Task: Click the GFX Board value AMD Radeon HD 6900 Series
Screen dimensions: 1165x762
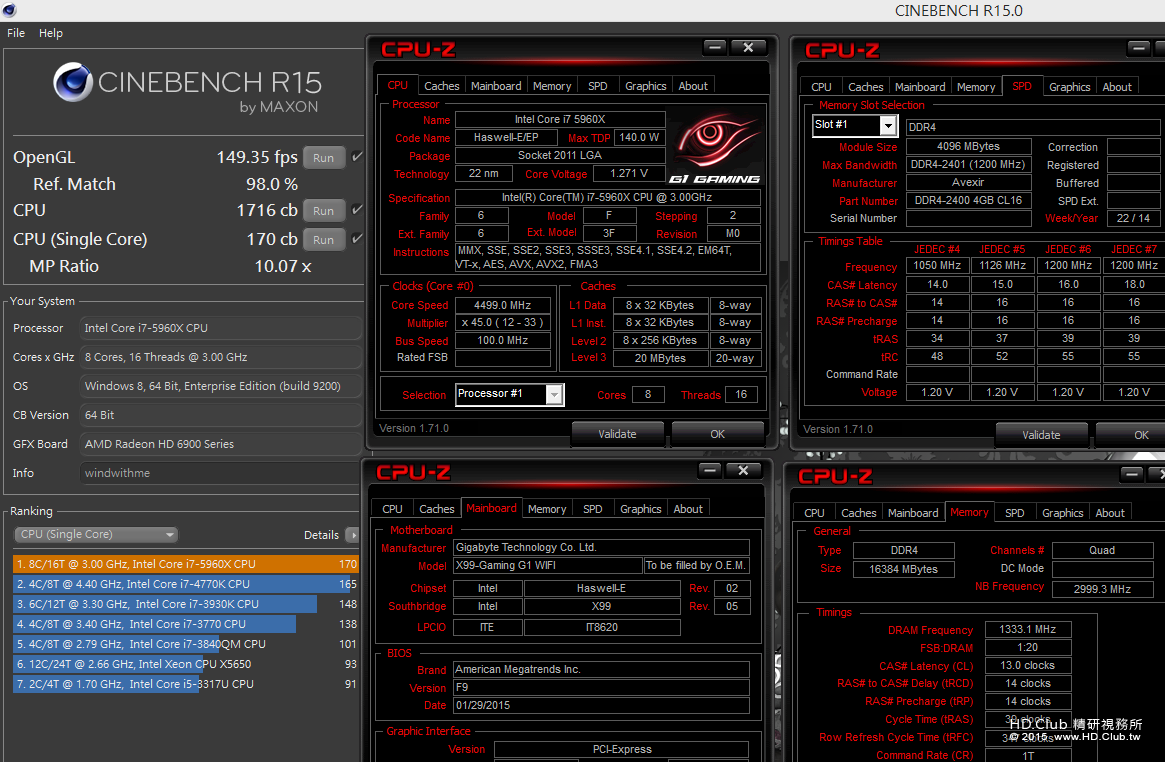Action: [220, 444]
